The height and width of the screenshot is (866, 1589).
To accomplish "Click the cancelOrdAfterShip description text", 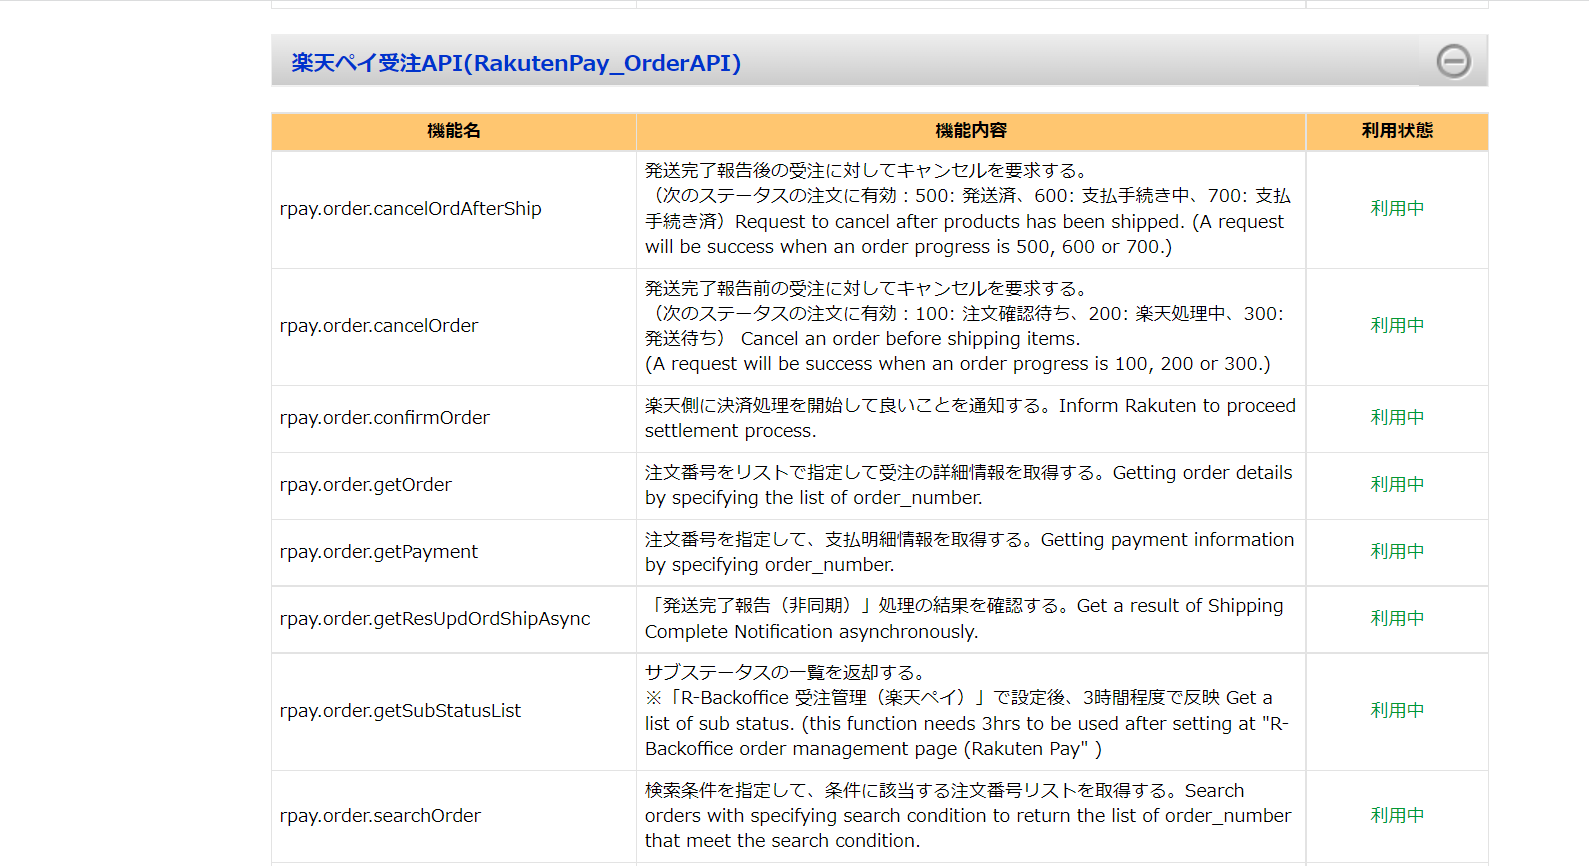I will 969,209.
